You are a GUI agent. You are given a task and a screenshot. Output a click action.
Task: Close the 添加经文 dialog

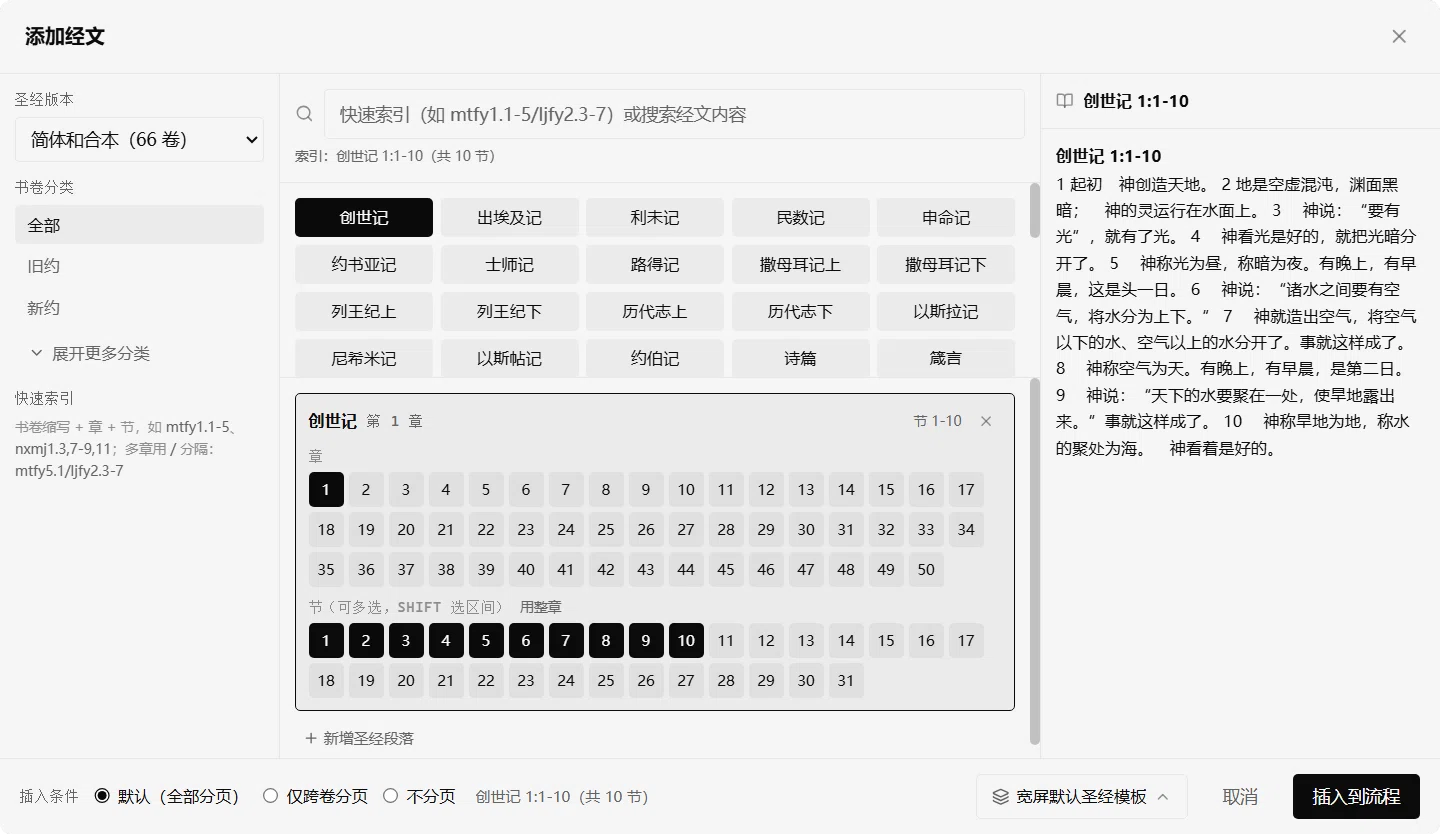1399,36
